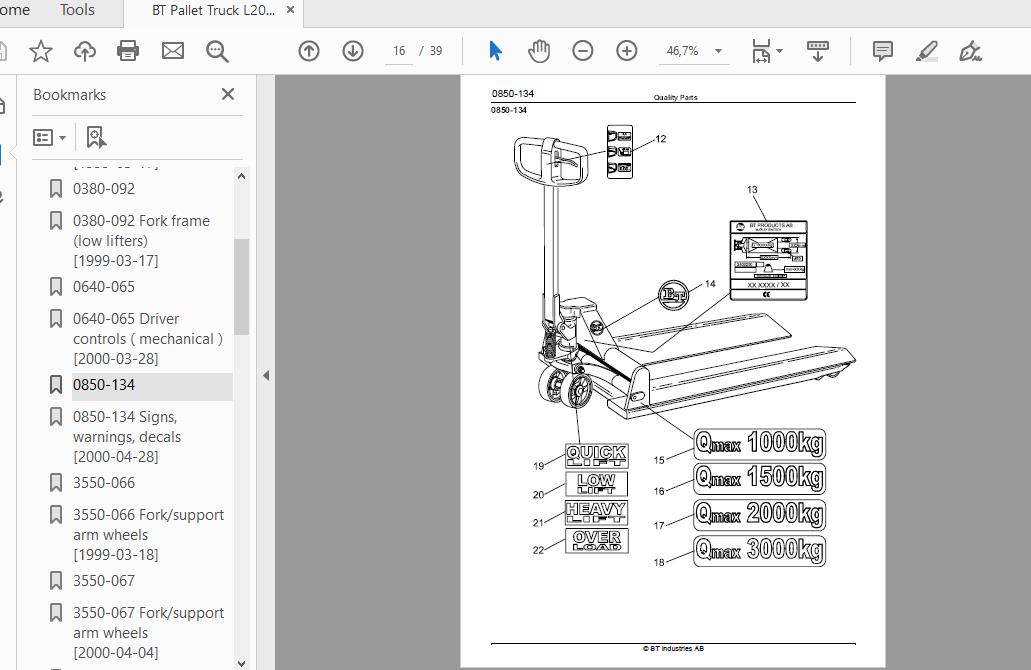Image resolution: width=1031 pixels, height=670 pixels.
Task: Close the Bookmarks panel
Action: coord(228,94)
